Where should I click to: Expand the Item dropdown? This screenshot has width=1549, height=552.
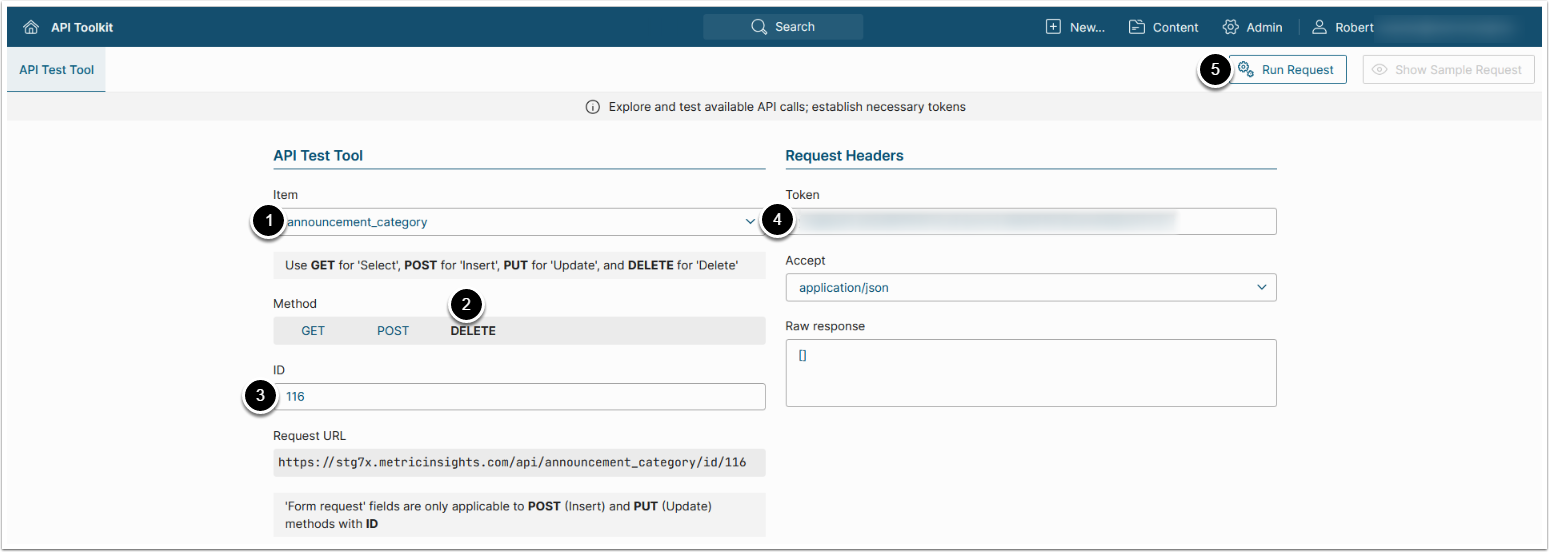[518, 222]
